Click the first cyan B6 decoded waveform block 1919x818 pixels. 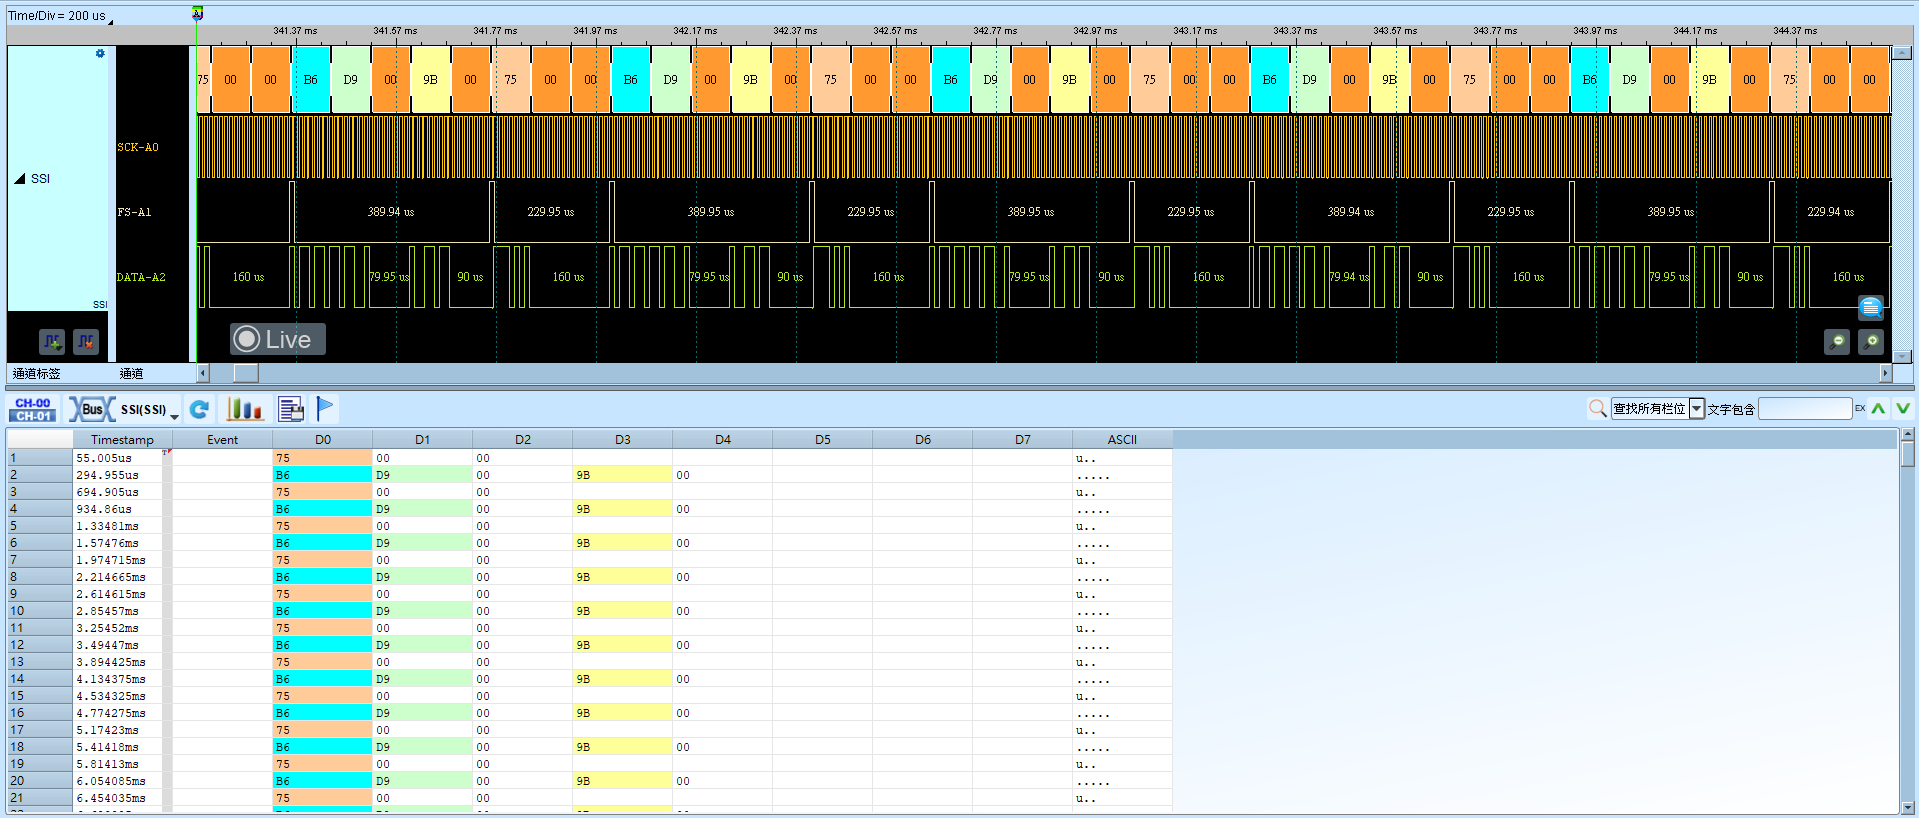tap(310, 79)
